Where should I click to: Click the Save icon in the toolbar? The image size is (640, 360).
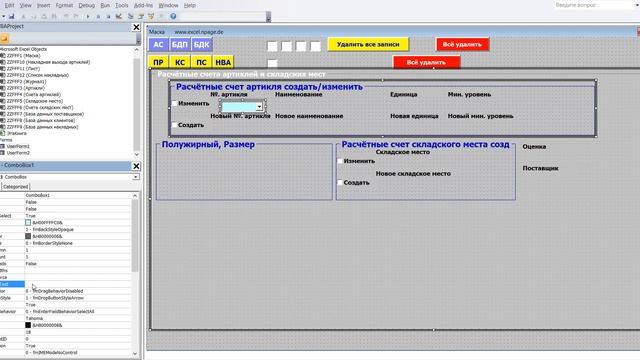(x=11, y=16)
